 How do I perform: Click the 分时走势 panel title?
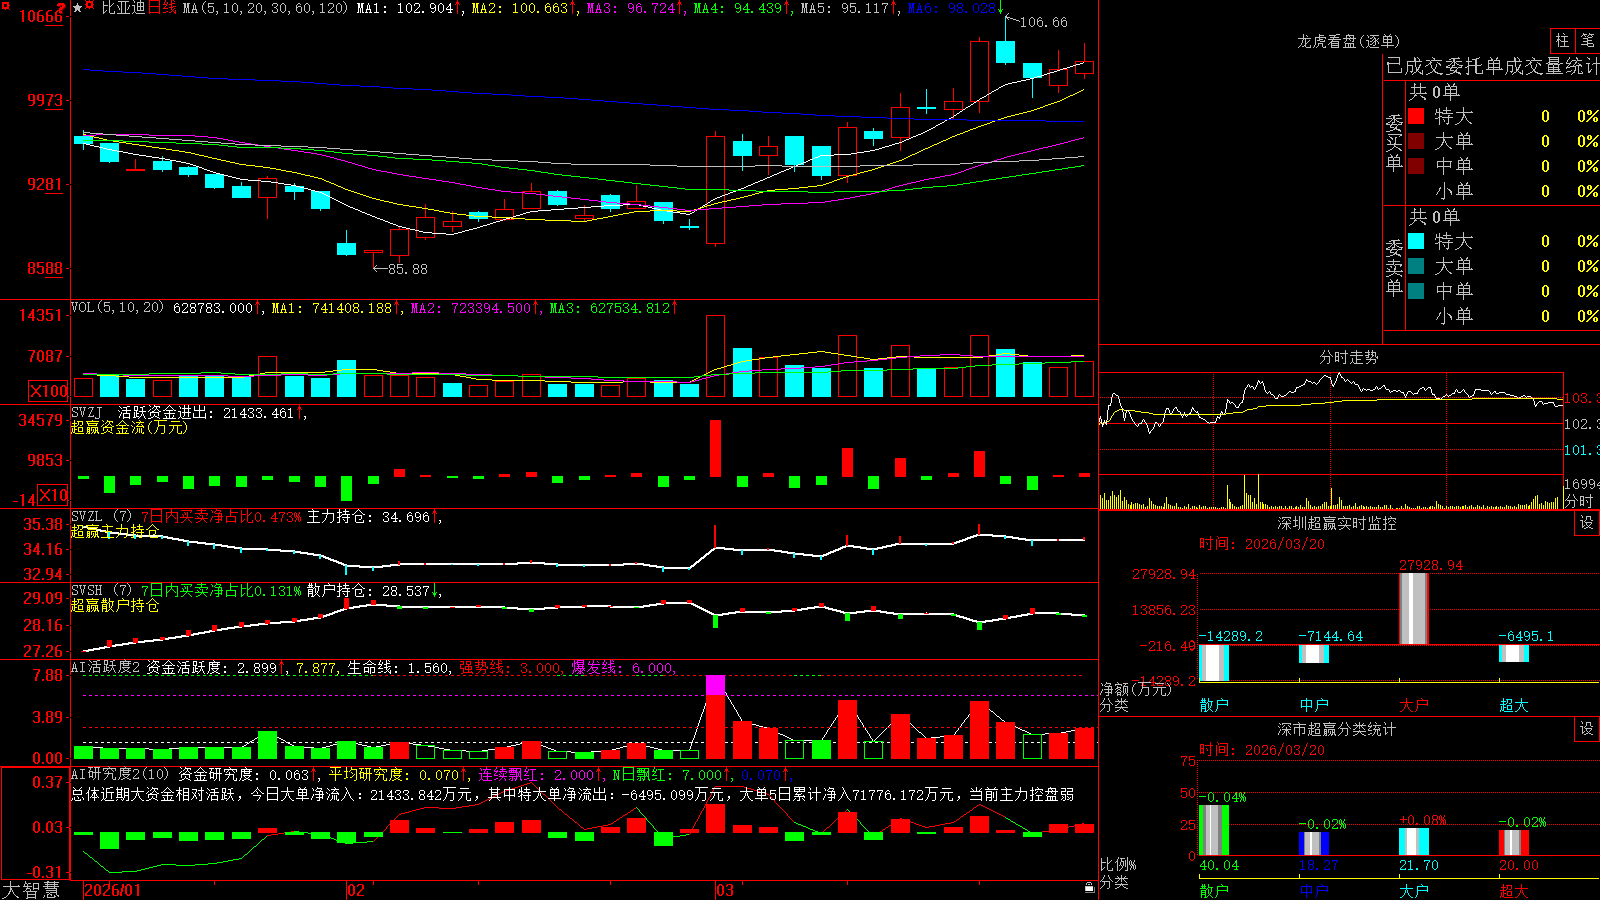[1349, 357]
